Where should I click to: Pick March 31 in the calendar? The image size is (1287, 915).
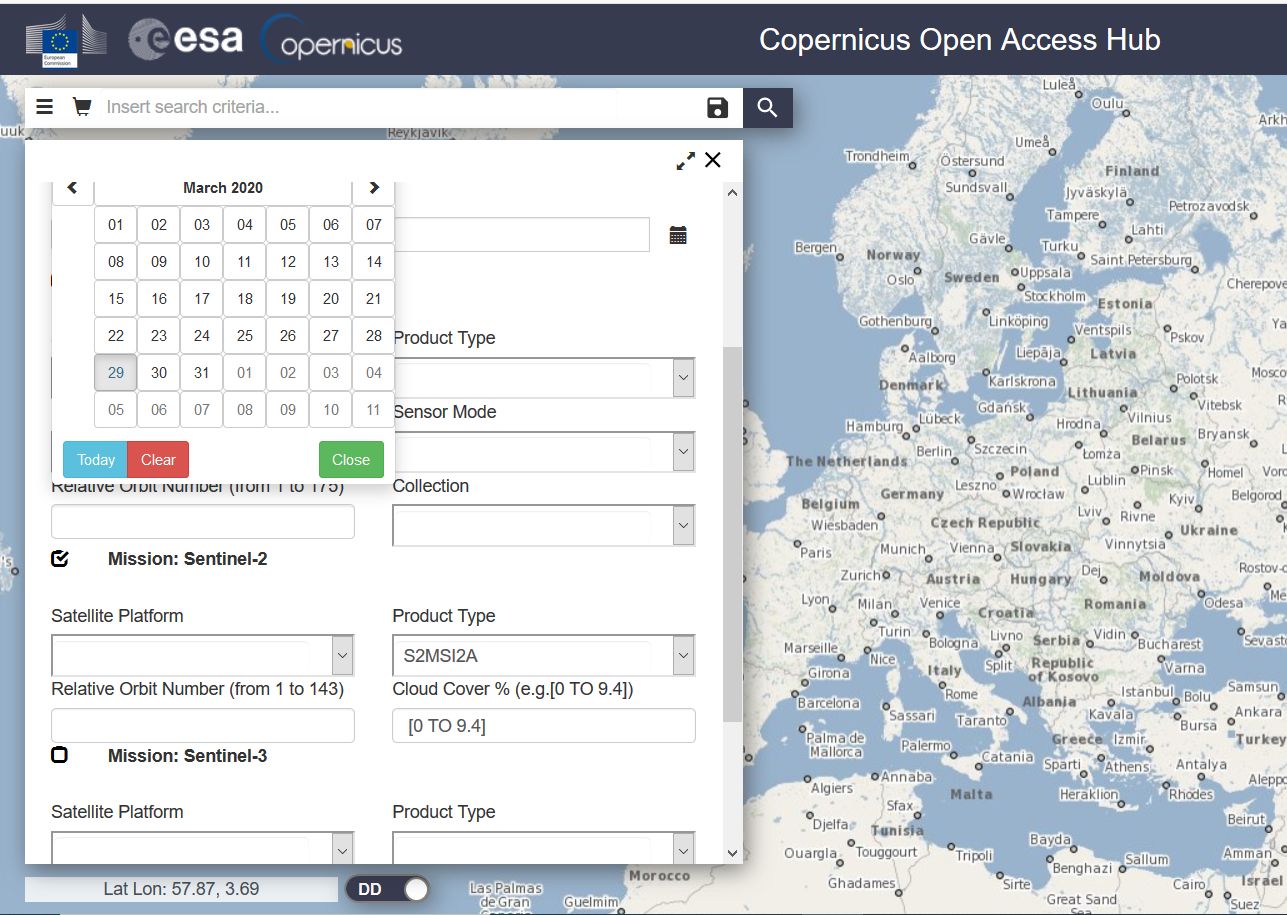202,373
